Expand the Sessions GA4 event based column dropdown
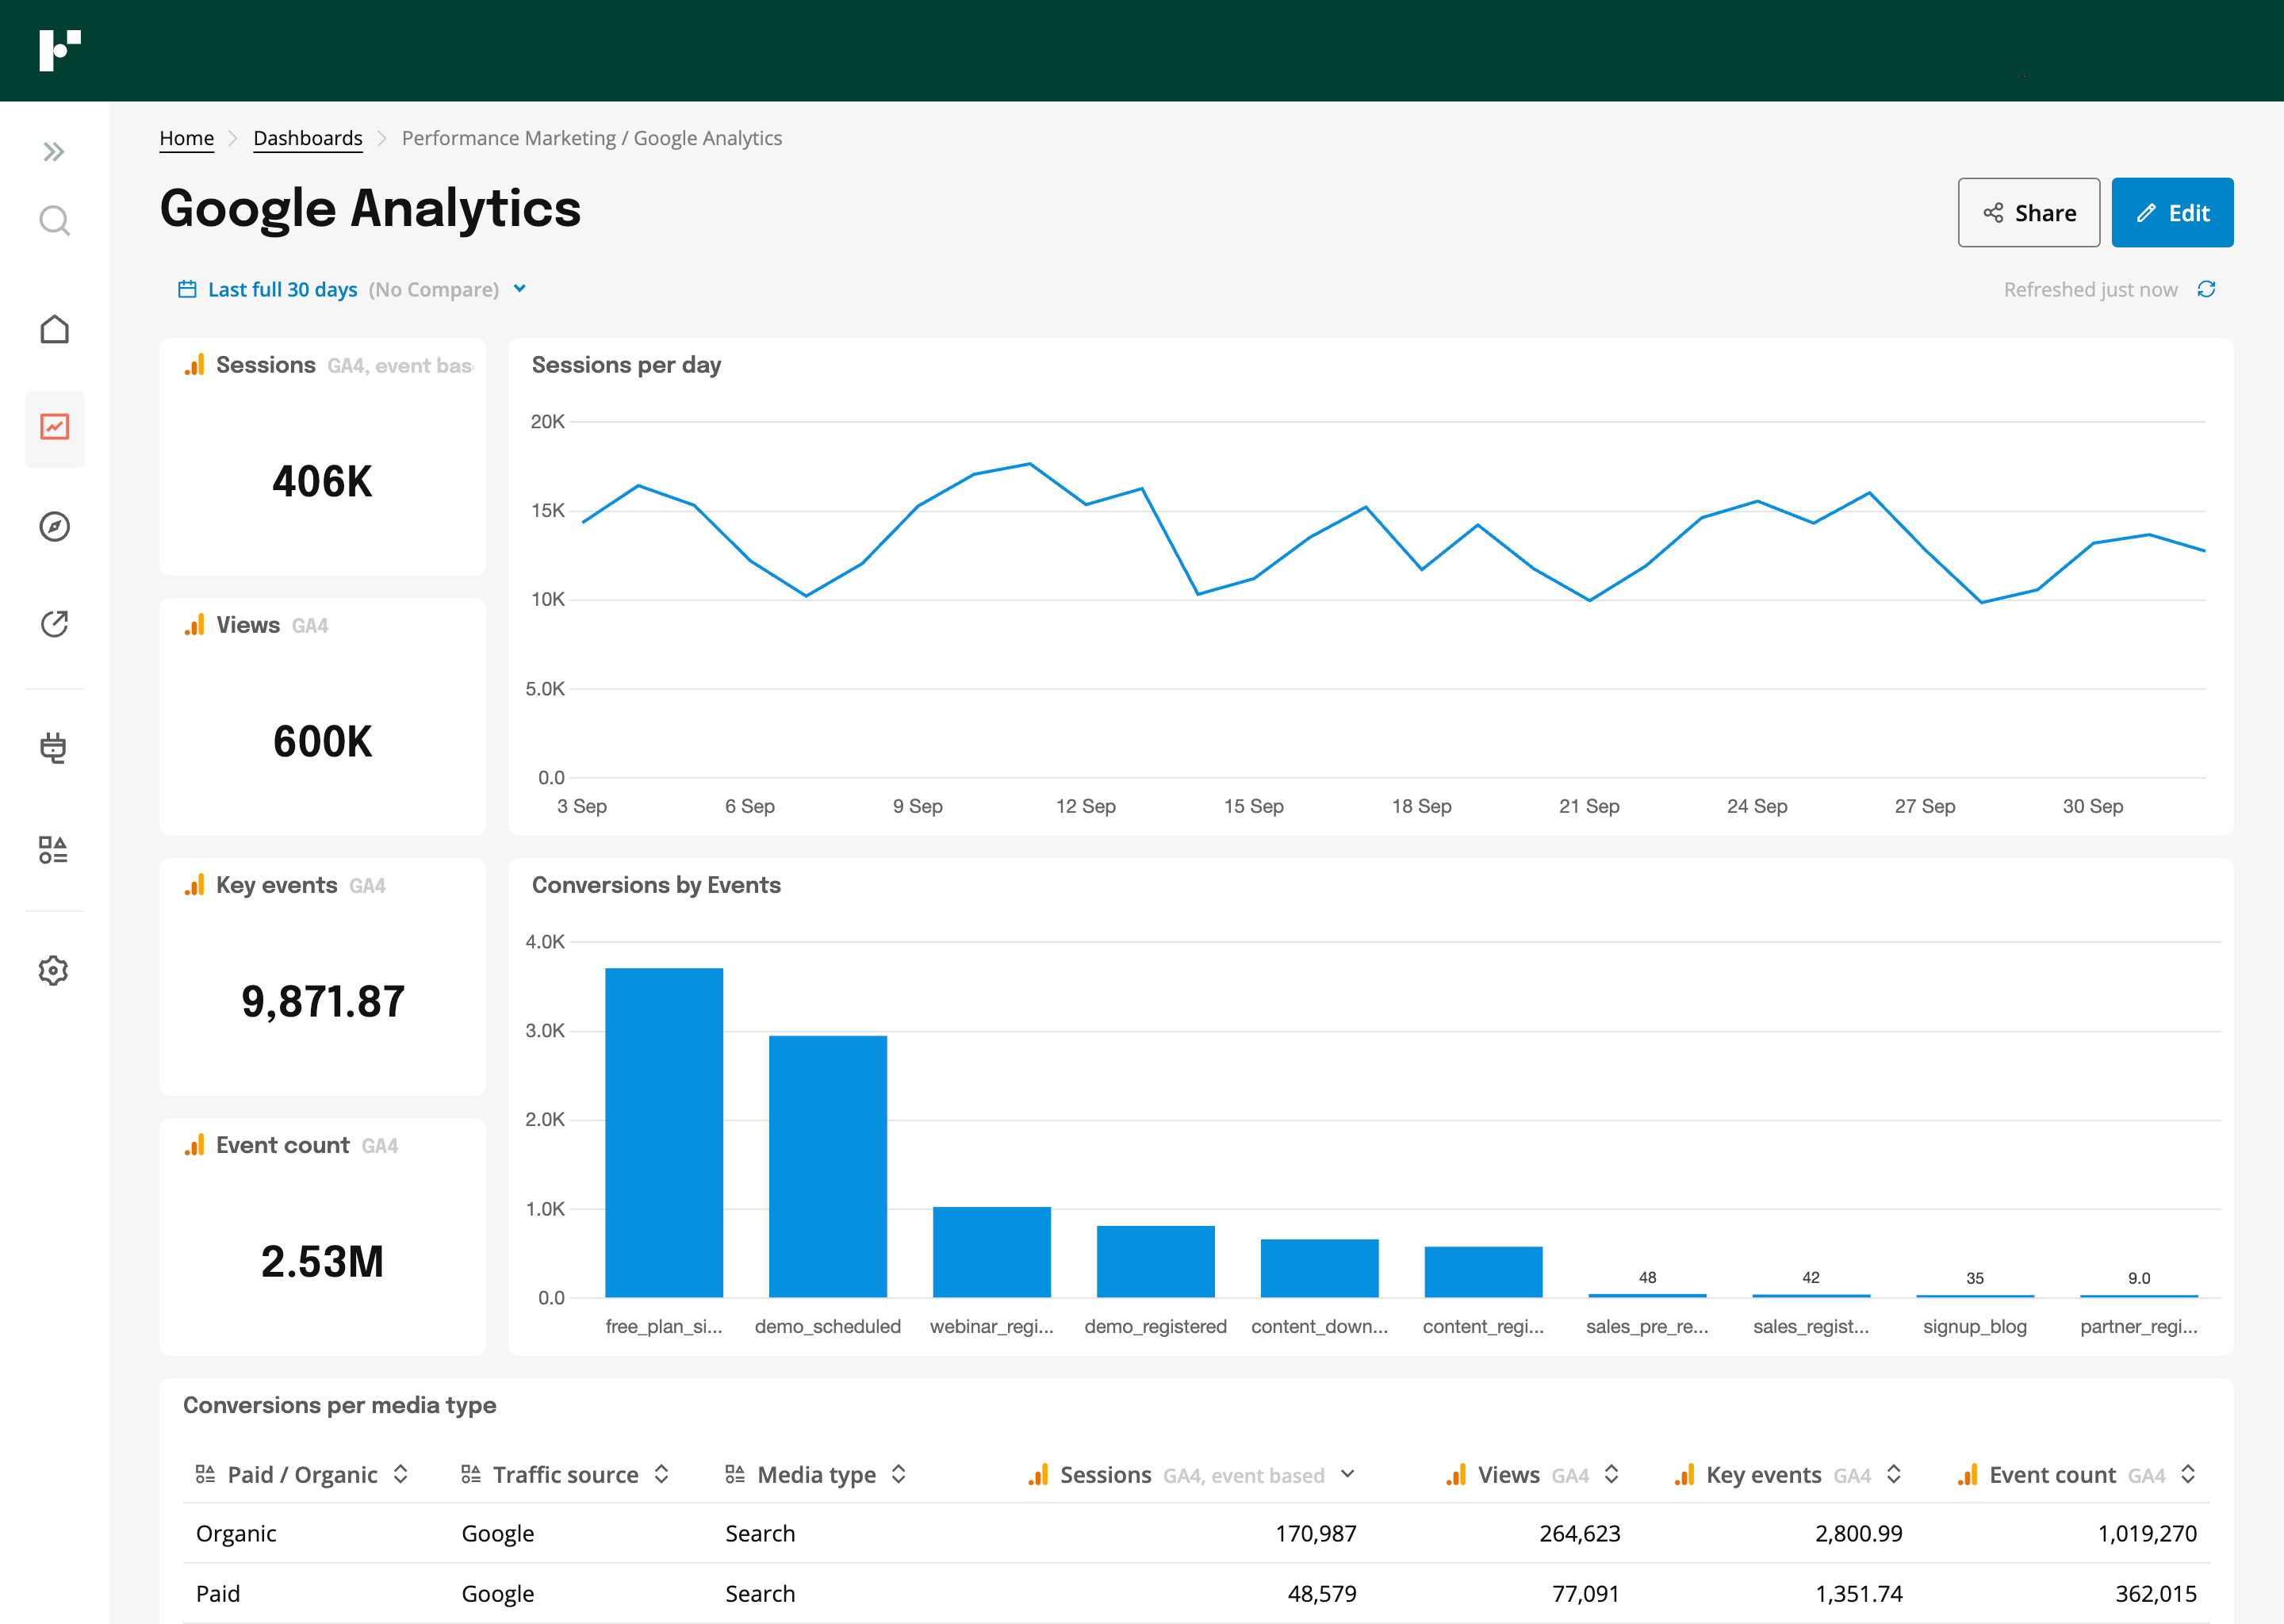Image resolution: width=2284 pixels, height=1624 pixels. tap(1349, 1474)
